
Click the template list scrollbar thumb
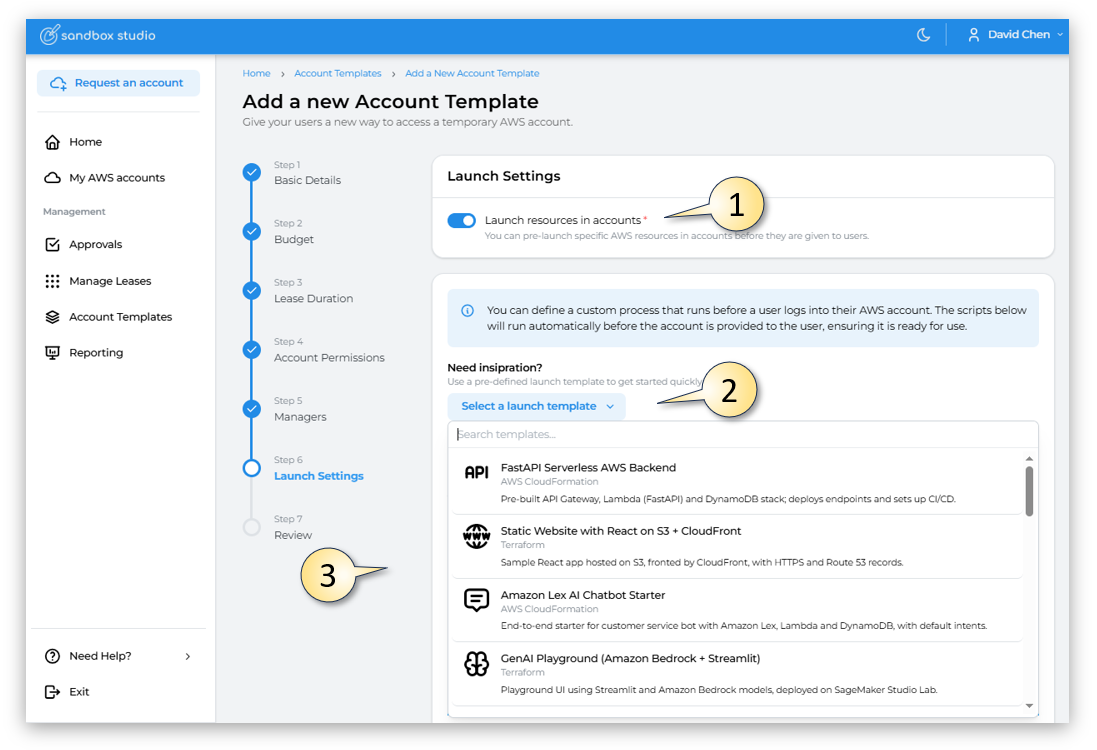(1029, 490)
